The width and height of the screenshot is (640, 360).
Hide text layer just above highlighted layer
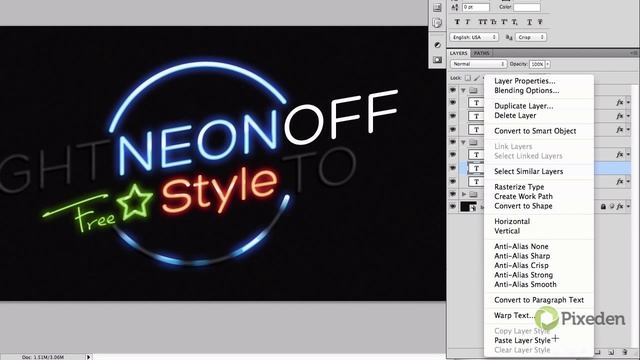click(453, 154)
